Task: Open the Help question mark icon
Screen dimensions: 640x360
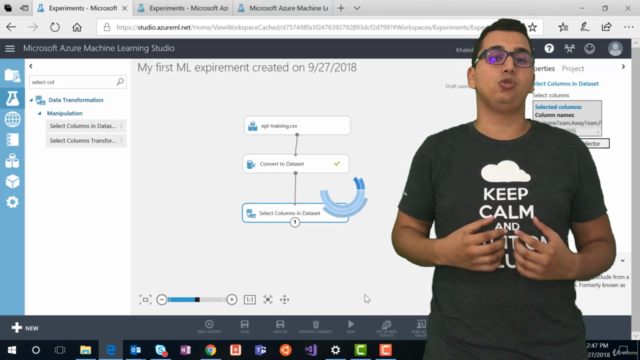Action: [x=549, y=49]
